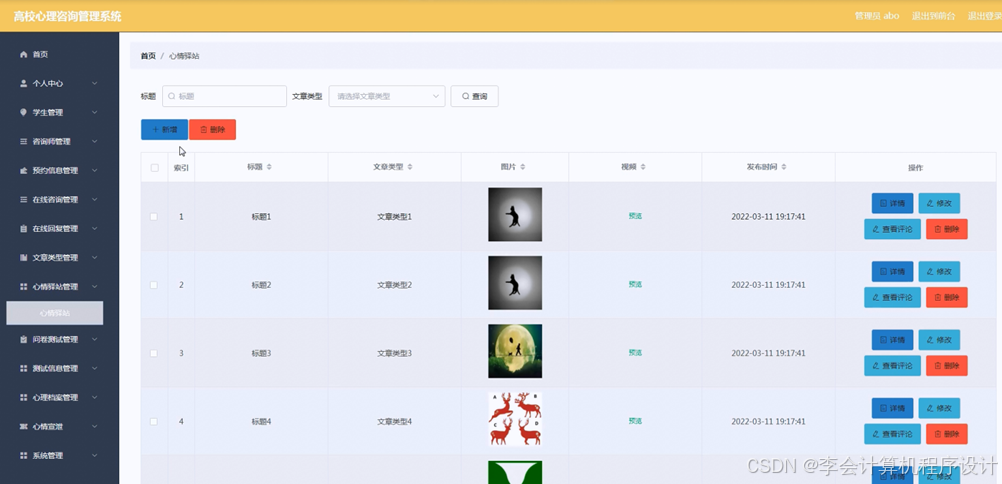Screen dimensions: 1002x484
Task: Tick the checkbox for row 标题1
Action: pos(154,217)
